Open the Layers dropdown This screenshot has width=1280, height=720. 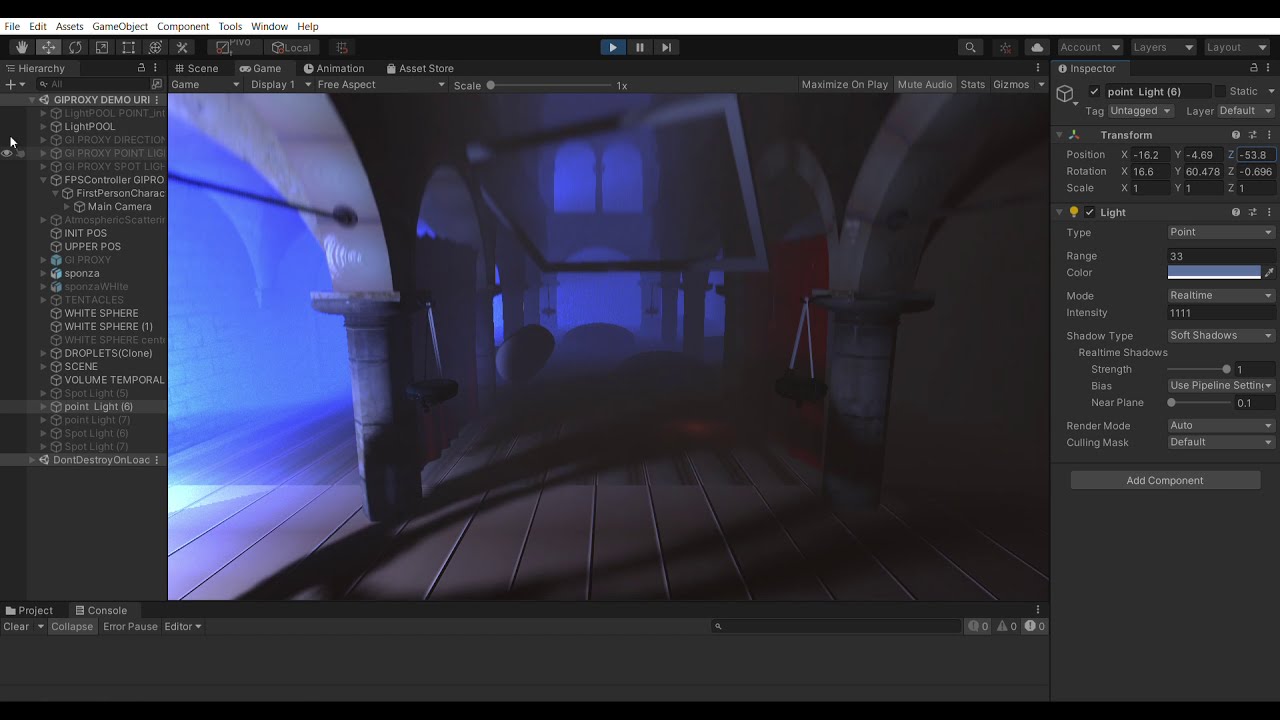point(1163,47)
